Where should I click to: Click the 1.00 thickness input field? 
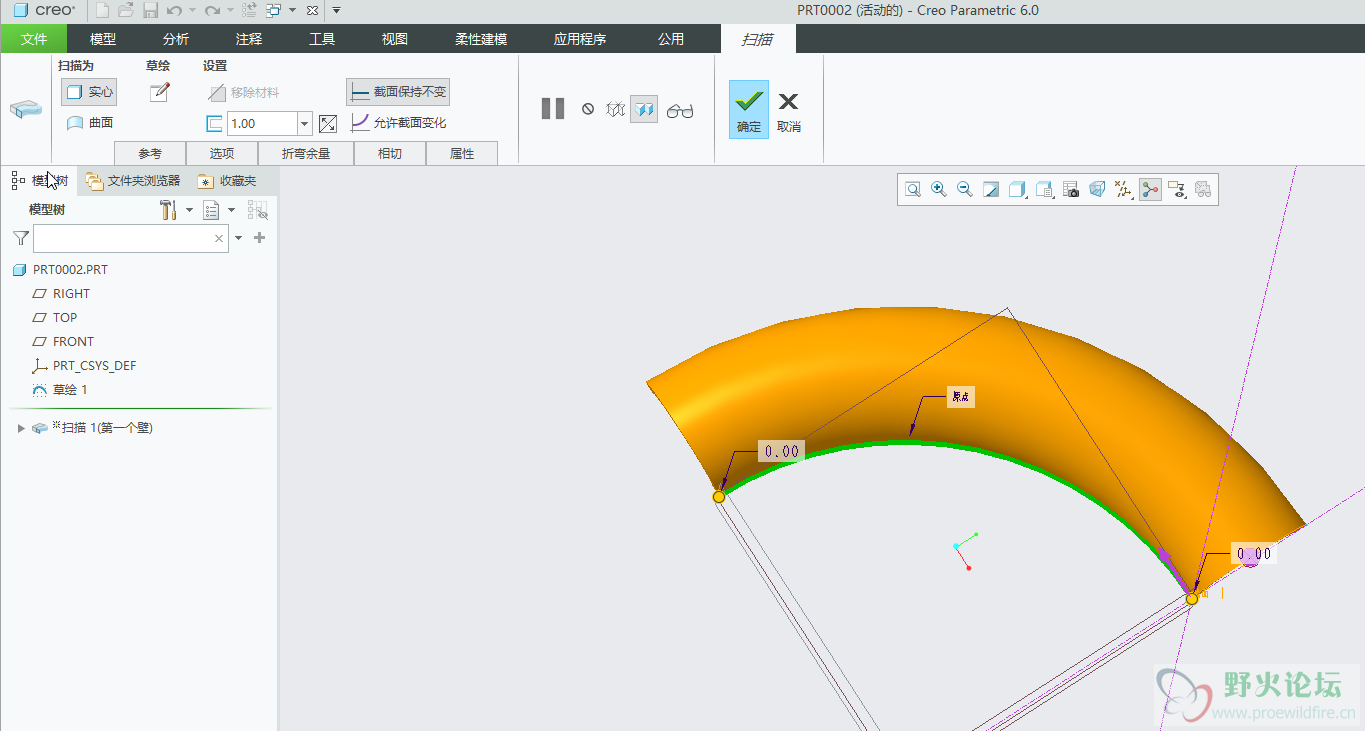click(262, 124)
